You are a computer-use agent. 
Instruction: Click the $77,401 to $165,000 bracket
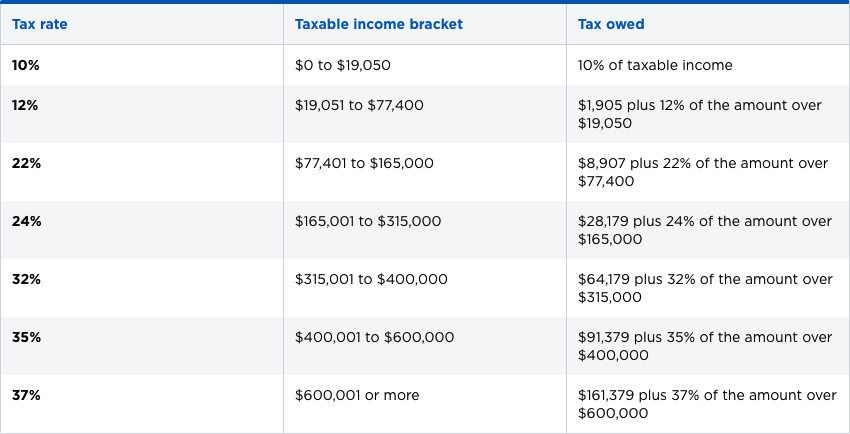[364, 163]
